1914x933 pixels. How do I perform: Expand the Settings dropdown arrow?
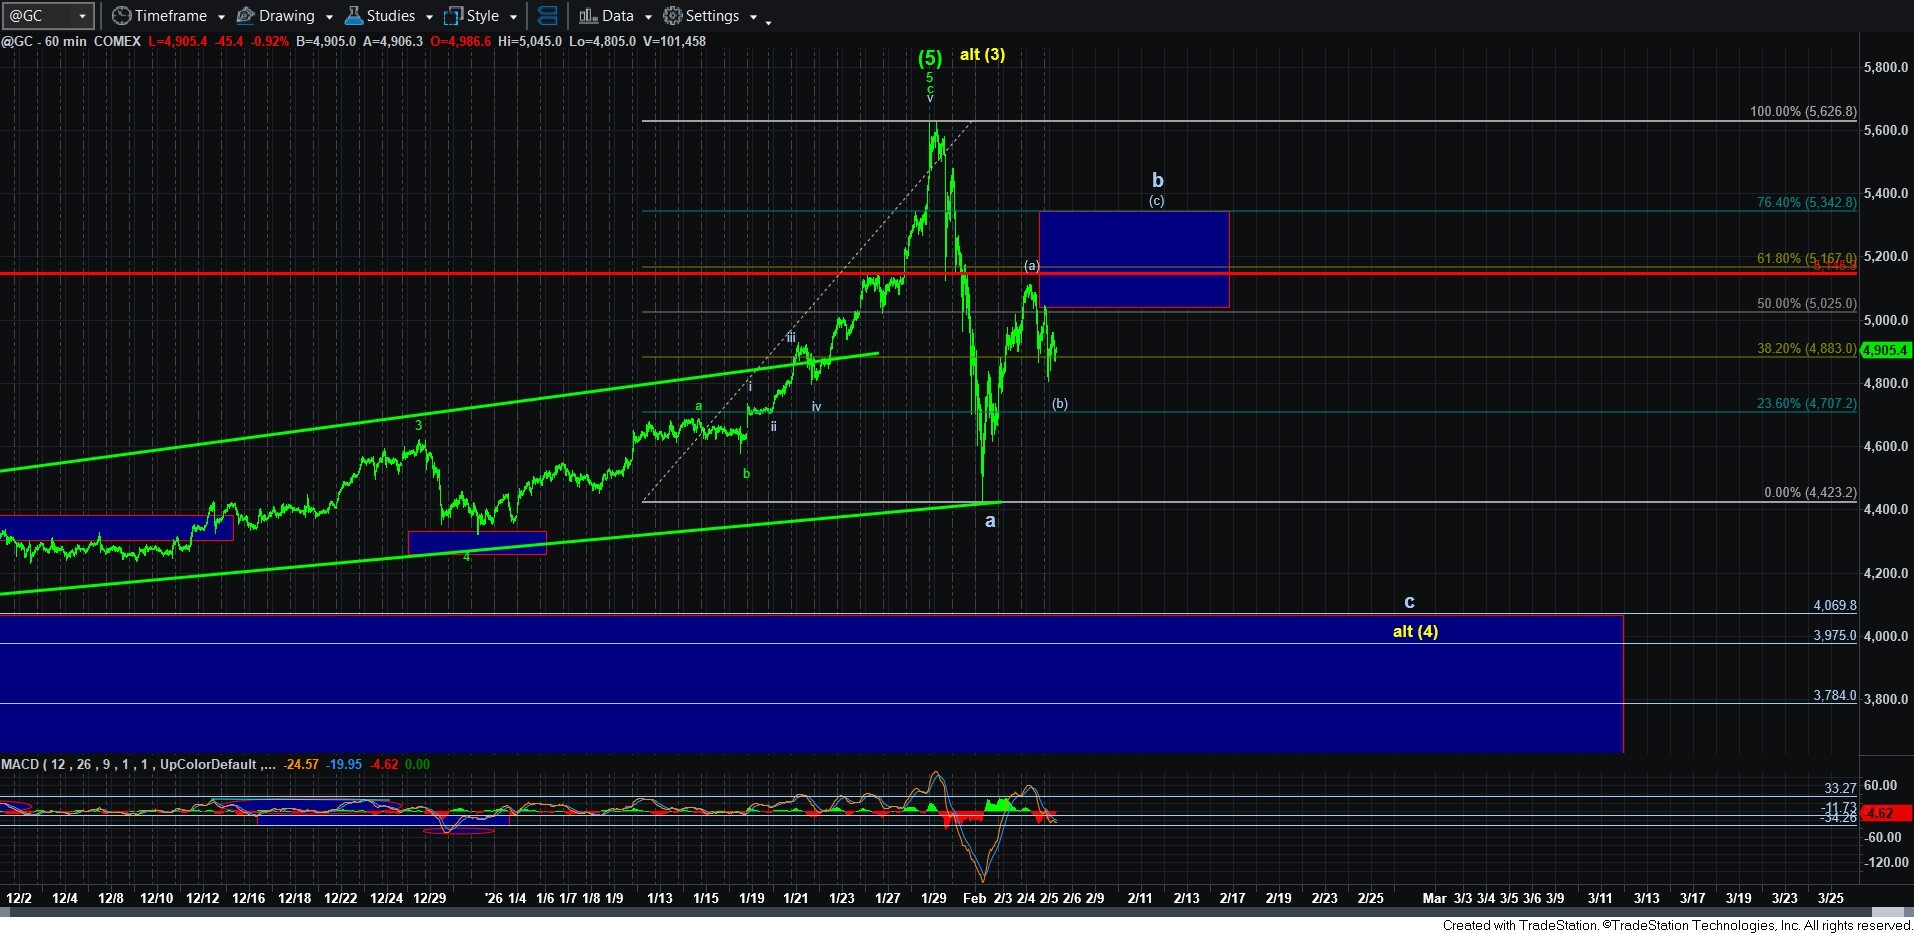click(x=753, y=17)
